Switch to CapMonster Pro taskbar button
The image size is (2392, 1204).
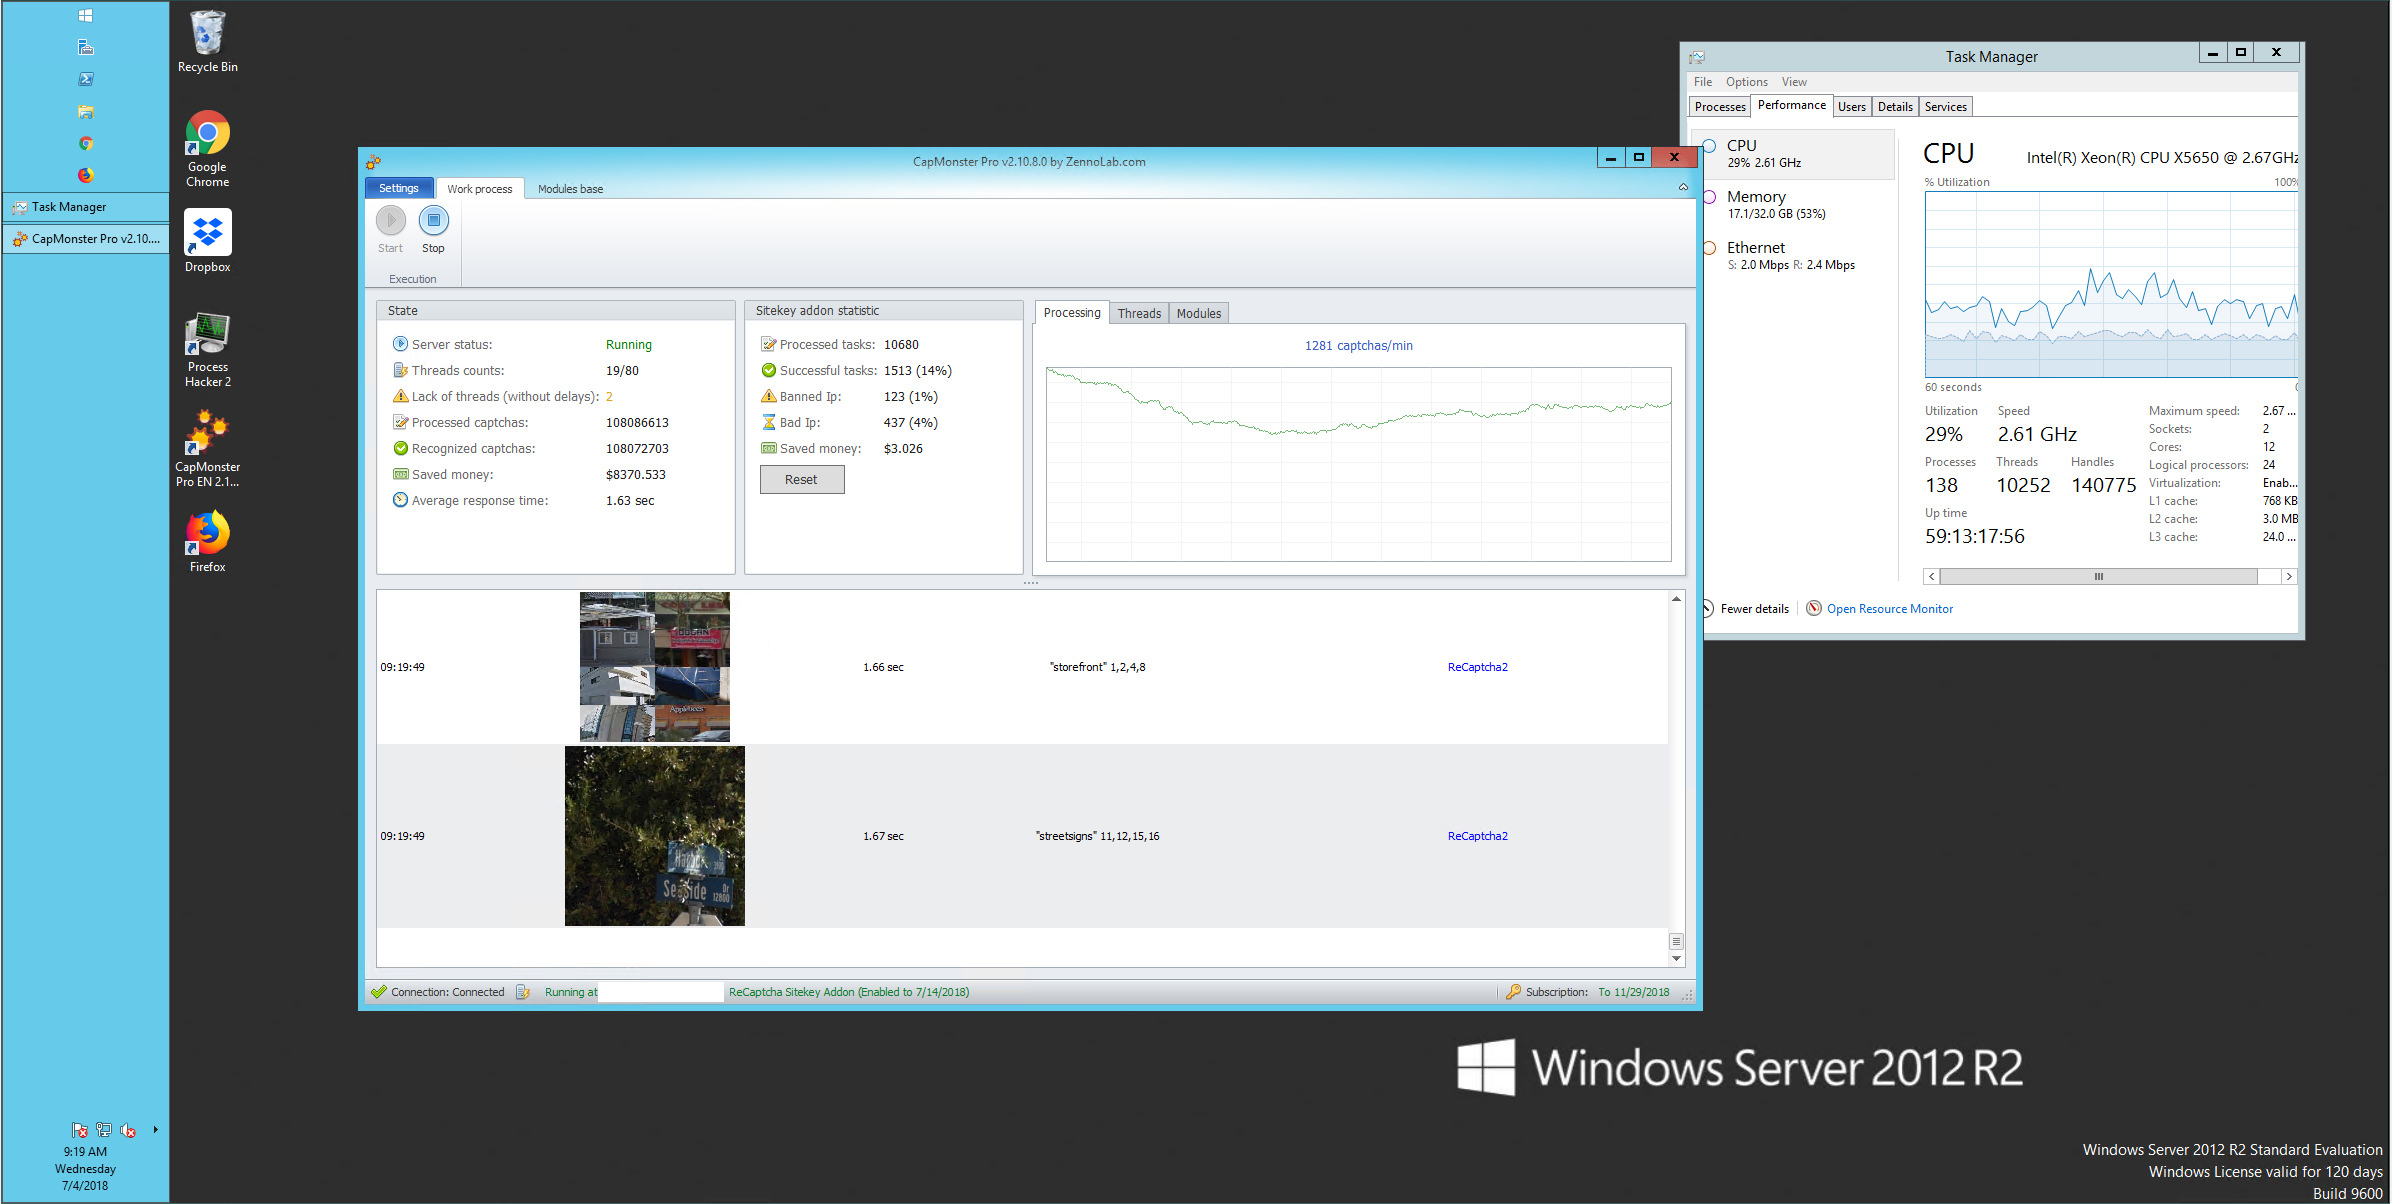click(x=86, y=239)
